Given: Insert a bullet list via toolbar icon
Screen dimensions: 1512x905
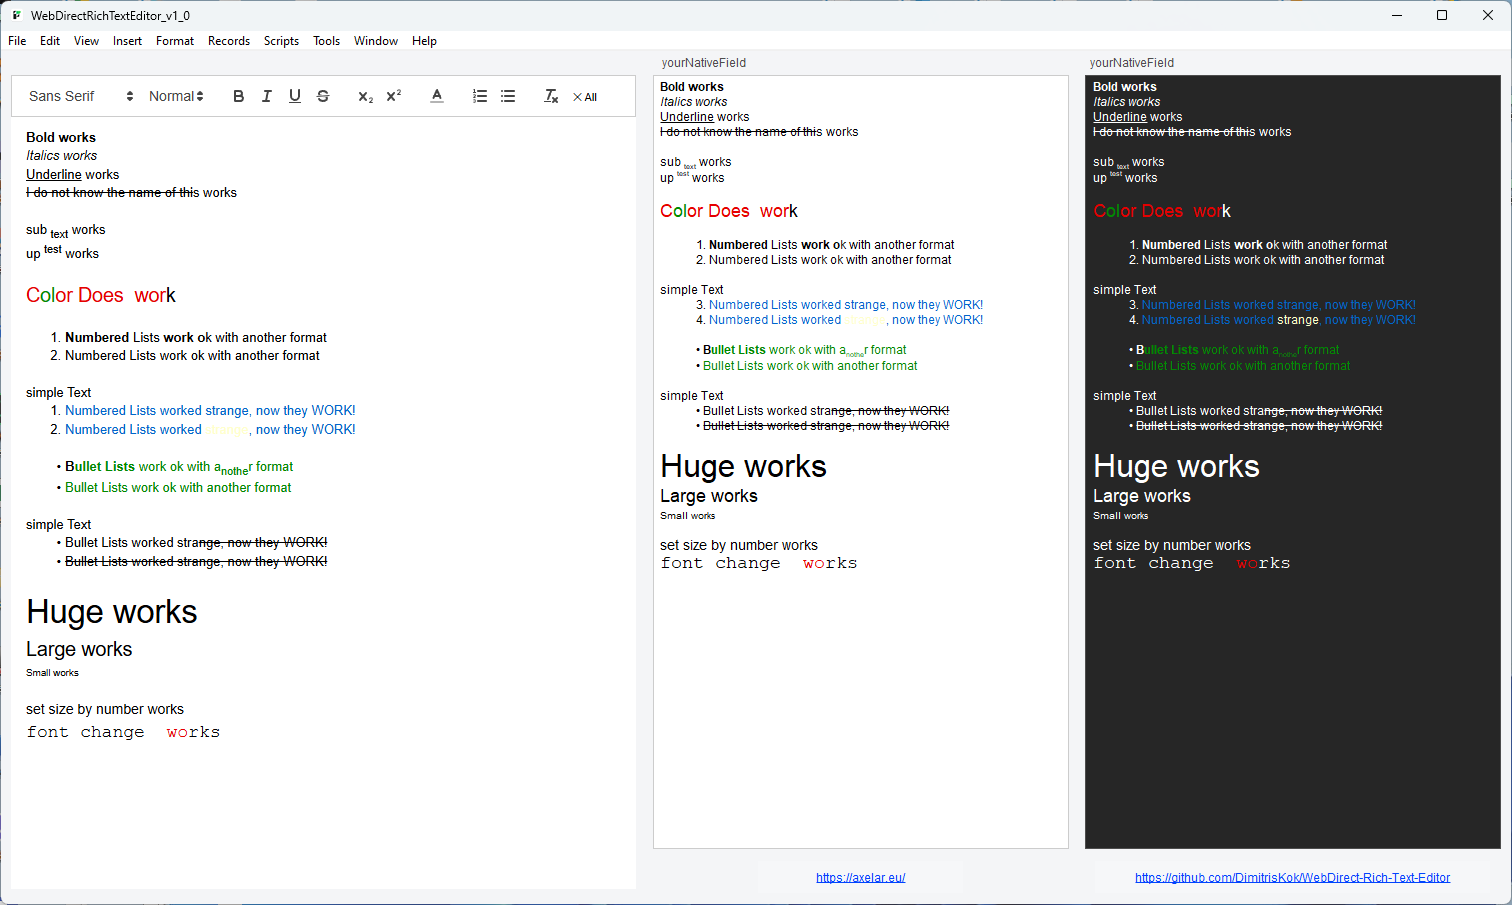Looking at the screenshot, I should pos(508,96).
